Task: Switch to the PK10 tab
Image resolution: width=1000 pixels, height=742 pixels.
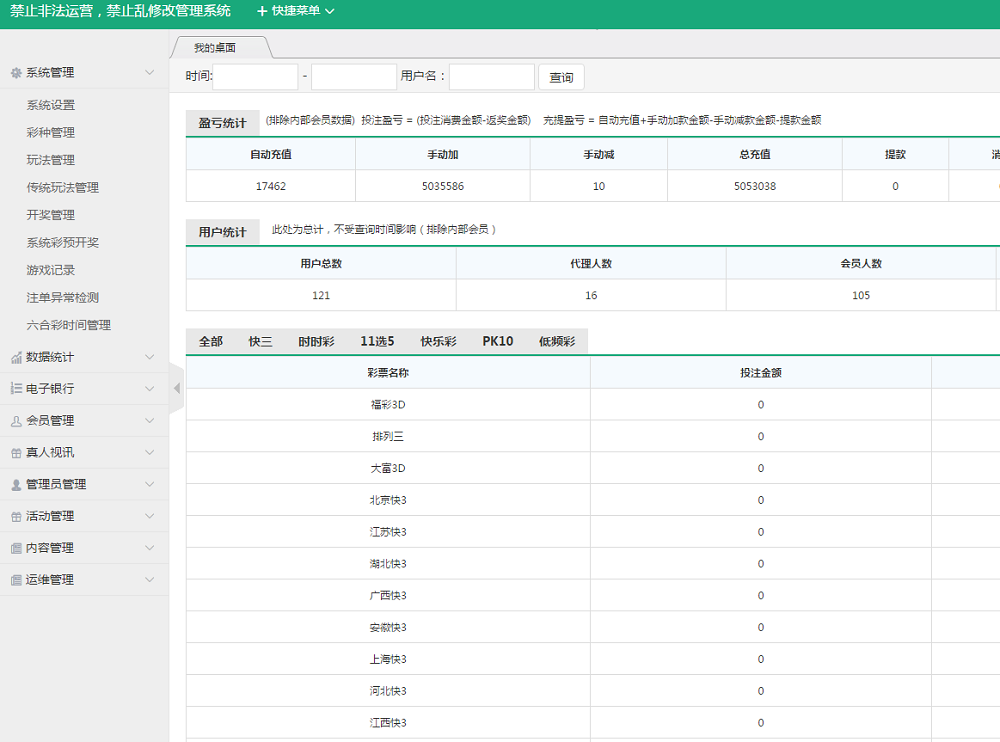Action: point(498,340)
